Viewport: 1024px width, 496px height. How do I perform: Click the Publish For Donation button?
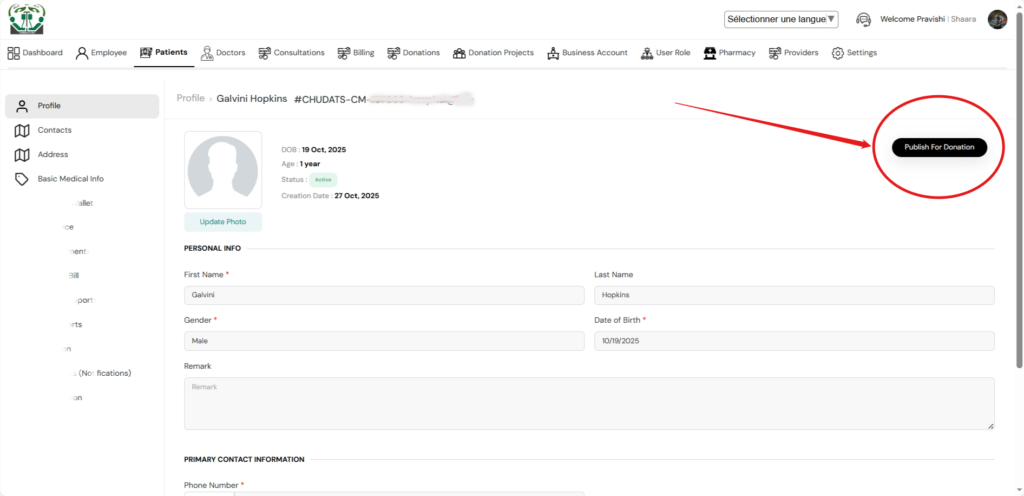tap(939, 147)
